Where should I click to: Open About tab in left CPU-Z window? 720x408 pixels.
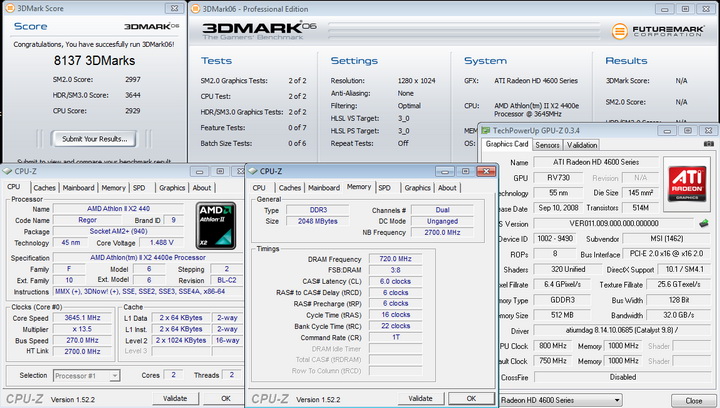pos(202,188)
